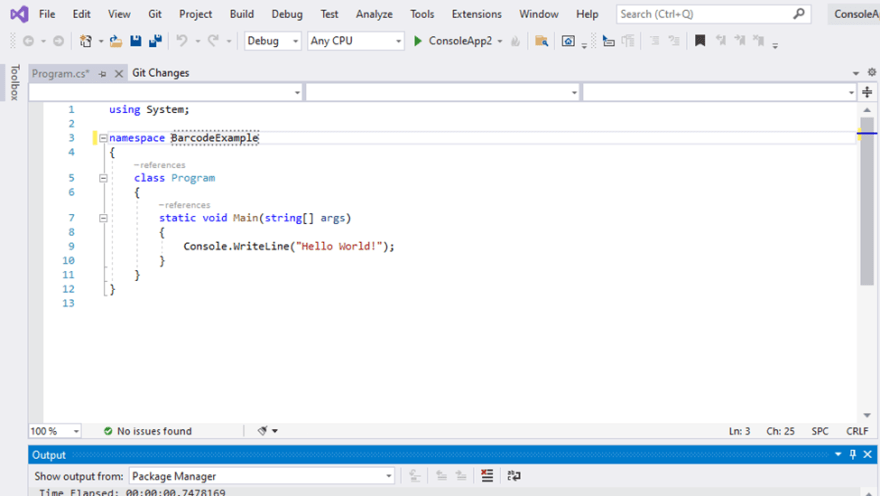Click the SPC indentation indicator
This screenshot has height=496, width=880.
pyautogui.click(x=819, y=431)
